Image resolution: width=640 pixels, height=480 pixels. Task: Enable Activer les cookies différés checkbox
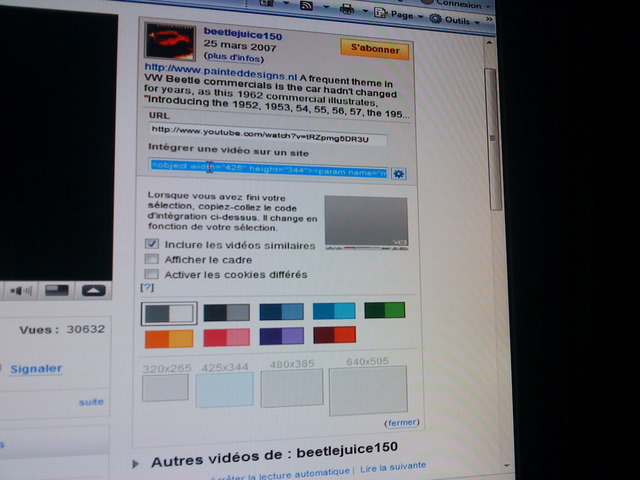[x=152, y=273]
